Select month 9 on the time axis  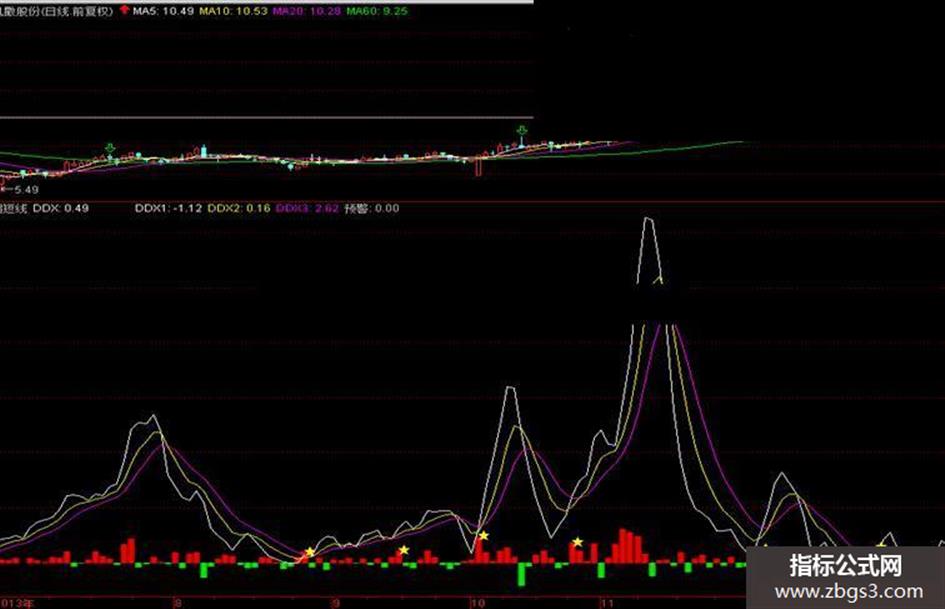click(x=335, y=602)
